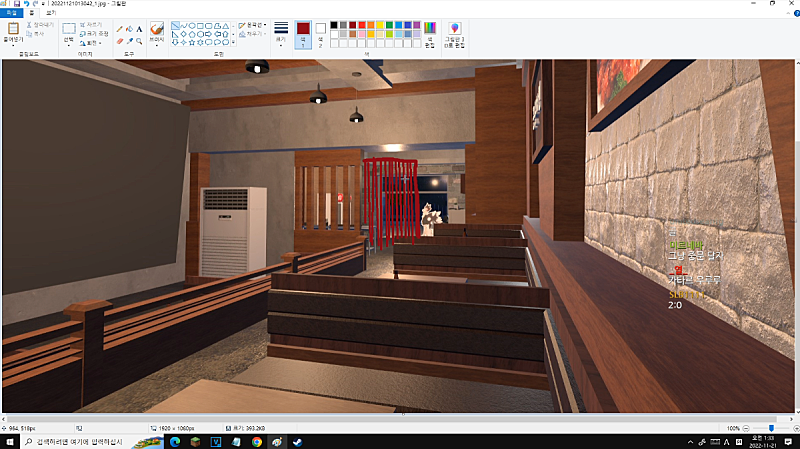The height and width of the screenshot is (449, 800).
Task: Select the Eraser tool
Action: 119,41
